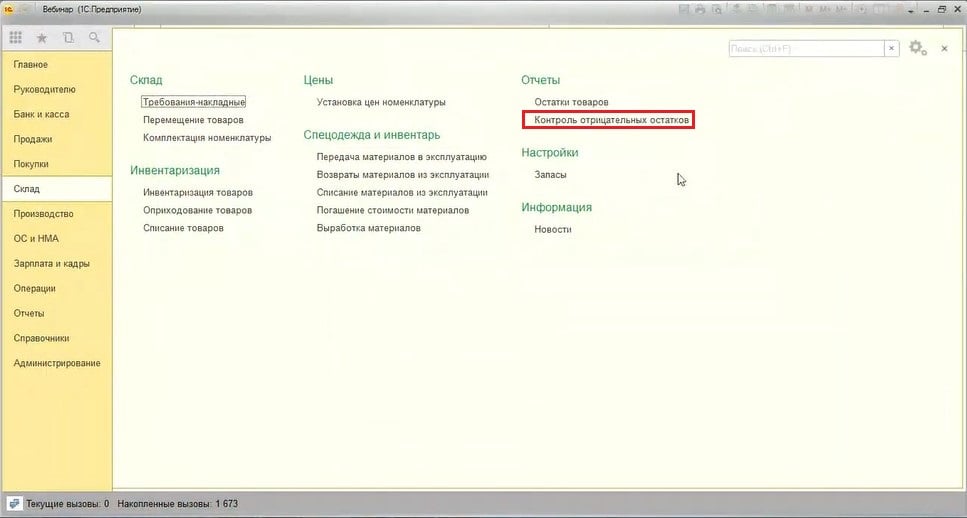
Task: Click the Текущие вызовы: 0 status text
Action: click(67, 504)
